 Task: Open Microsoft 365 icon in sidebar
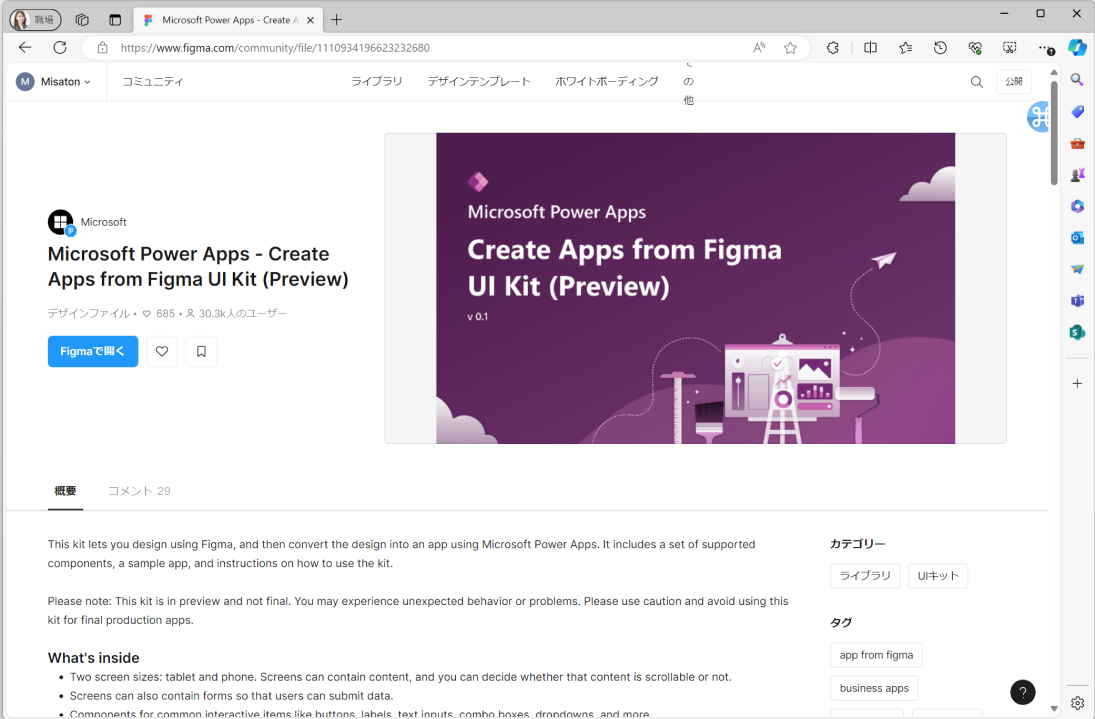[x=1078, y=206]
